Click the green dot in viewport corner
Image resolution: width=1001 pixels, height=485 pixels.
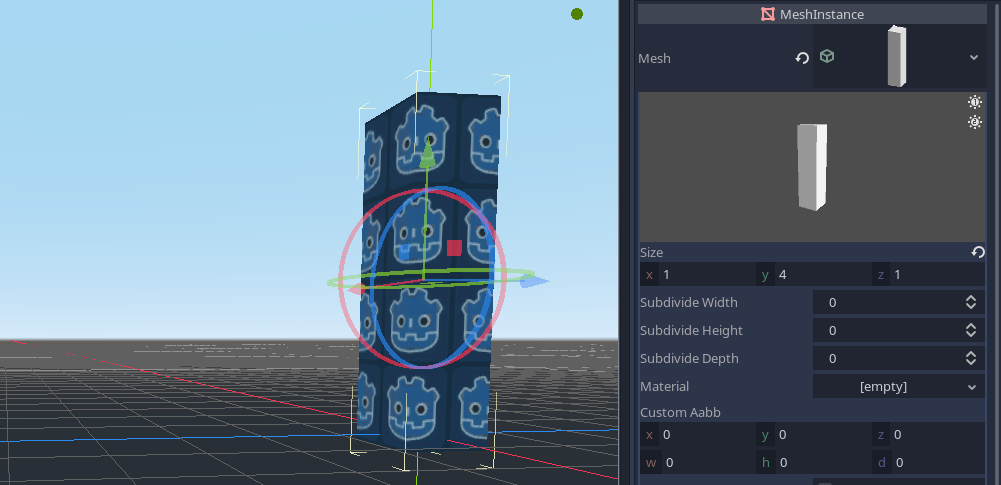[577, 14]
